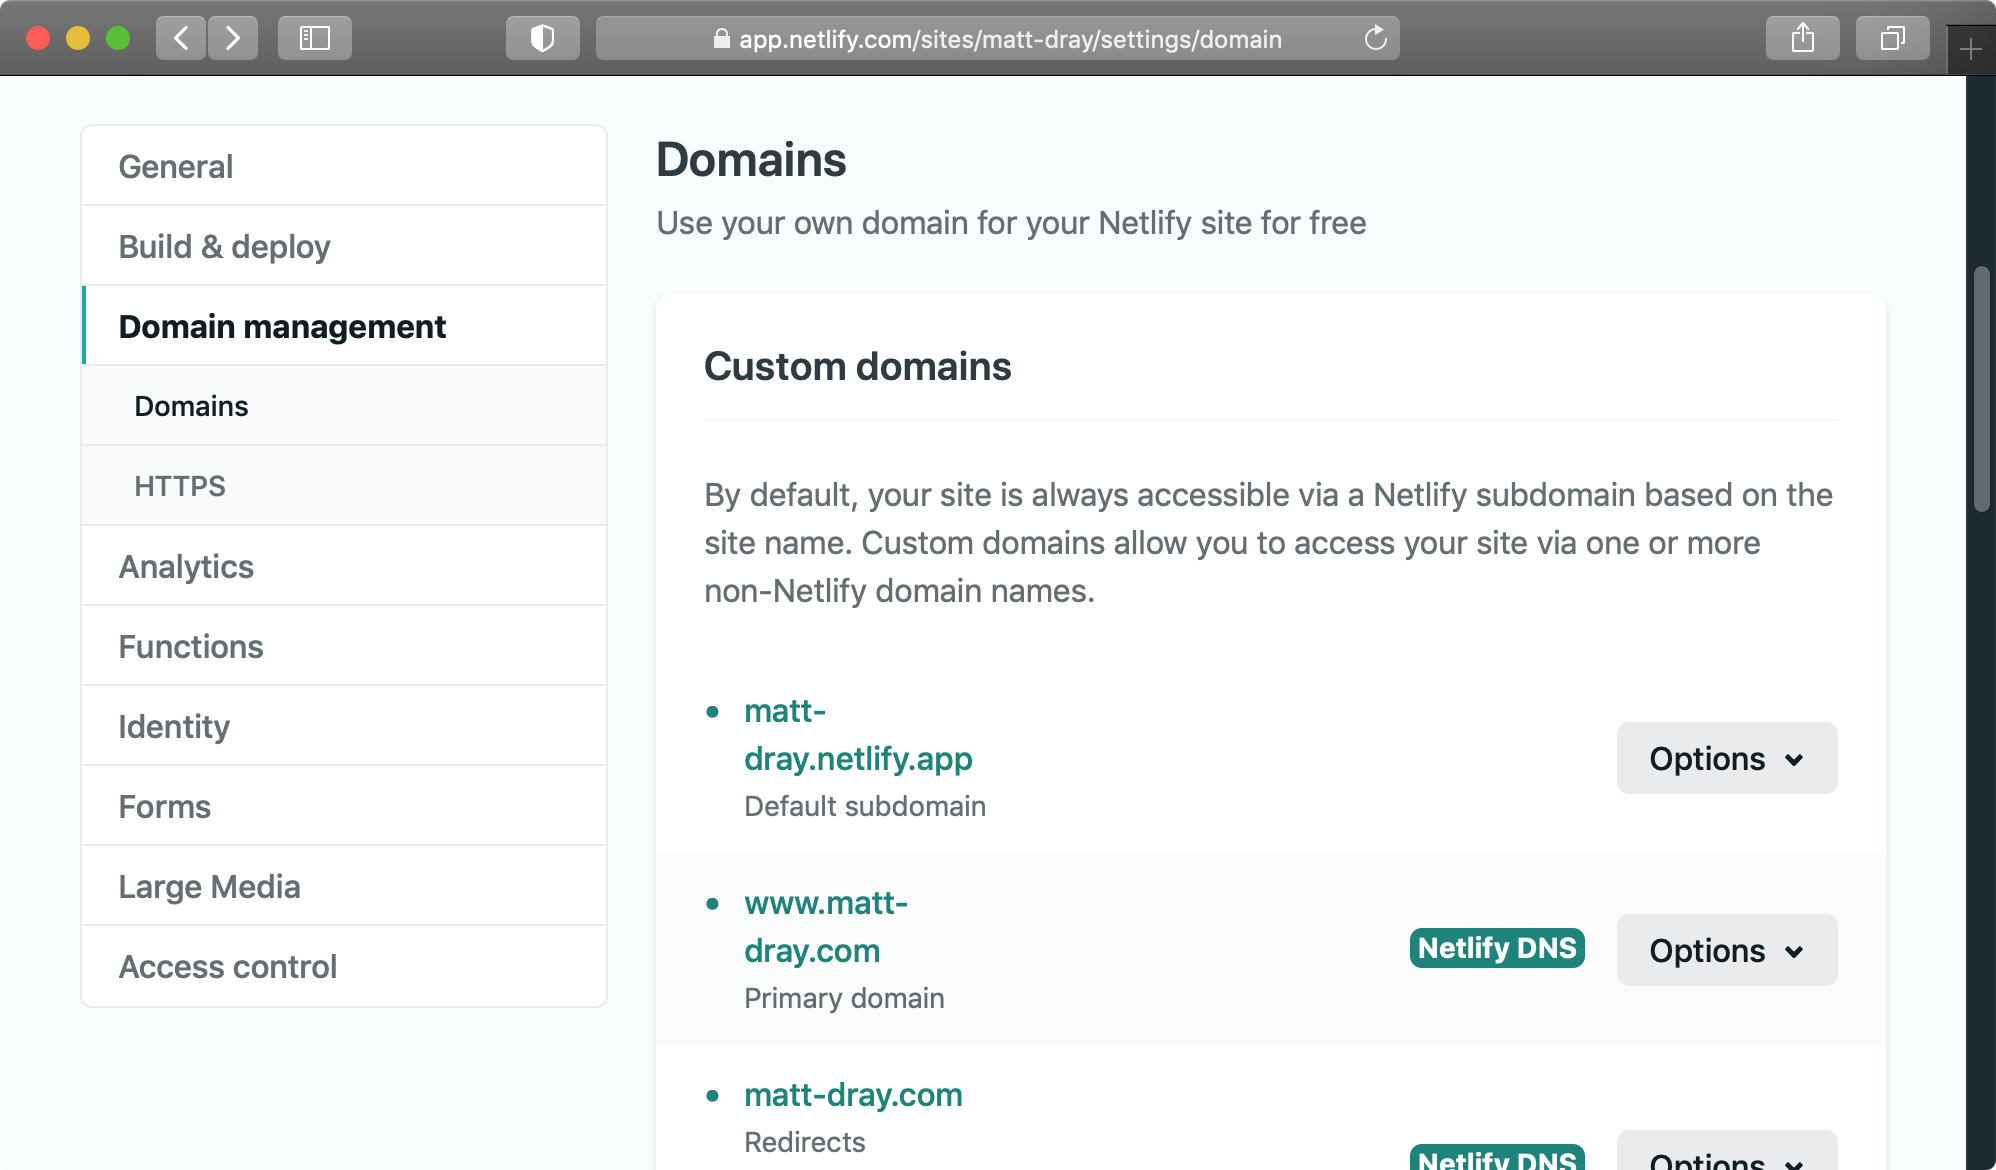Open Forms settings
Image resolution: width=1996 pixels, height=1170 pixels.
[344, 806]
